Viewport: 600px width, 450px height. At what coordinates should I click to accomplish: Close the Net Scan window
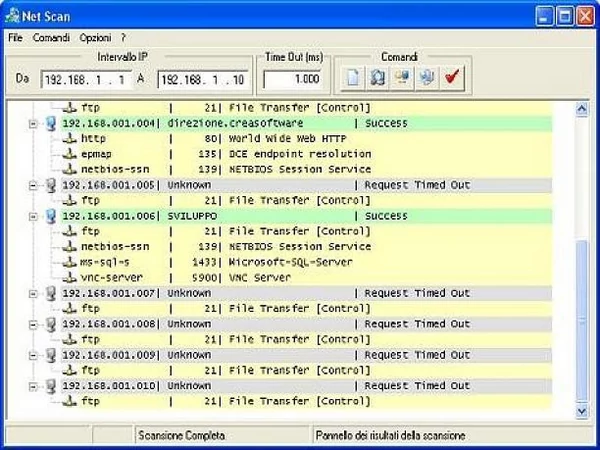point(585,16)
